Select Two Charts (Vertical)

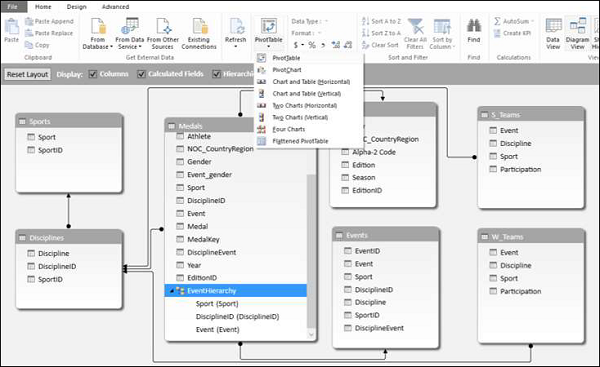(308, 117)
